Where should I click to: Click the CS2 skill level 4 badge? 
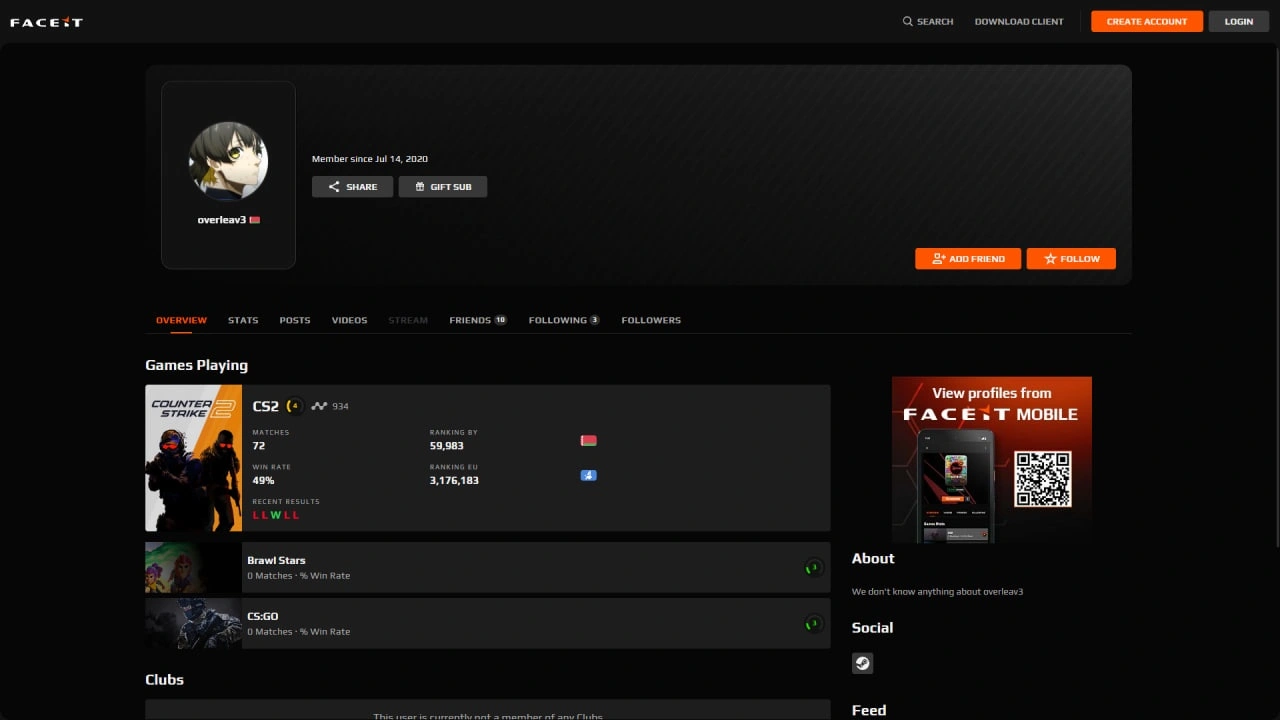pos(294,406)
